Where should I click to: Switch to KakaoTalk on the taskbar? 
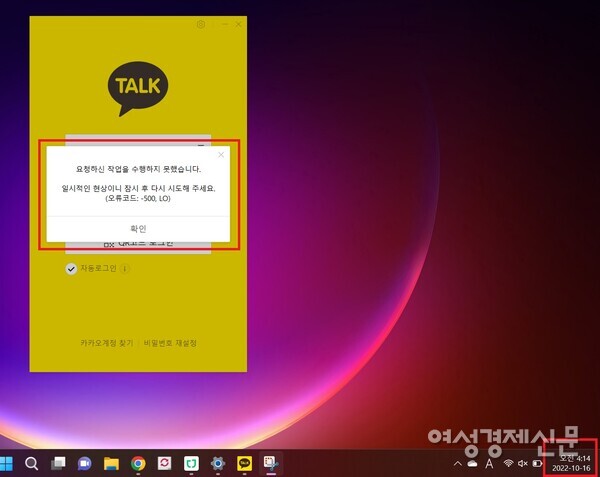[245, 463]
